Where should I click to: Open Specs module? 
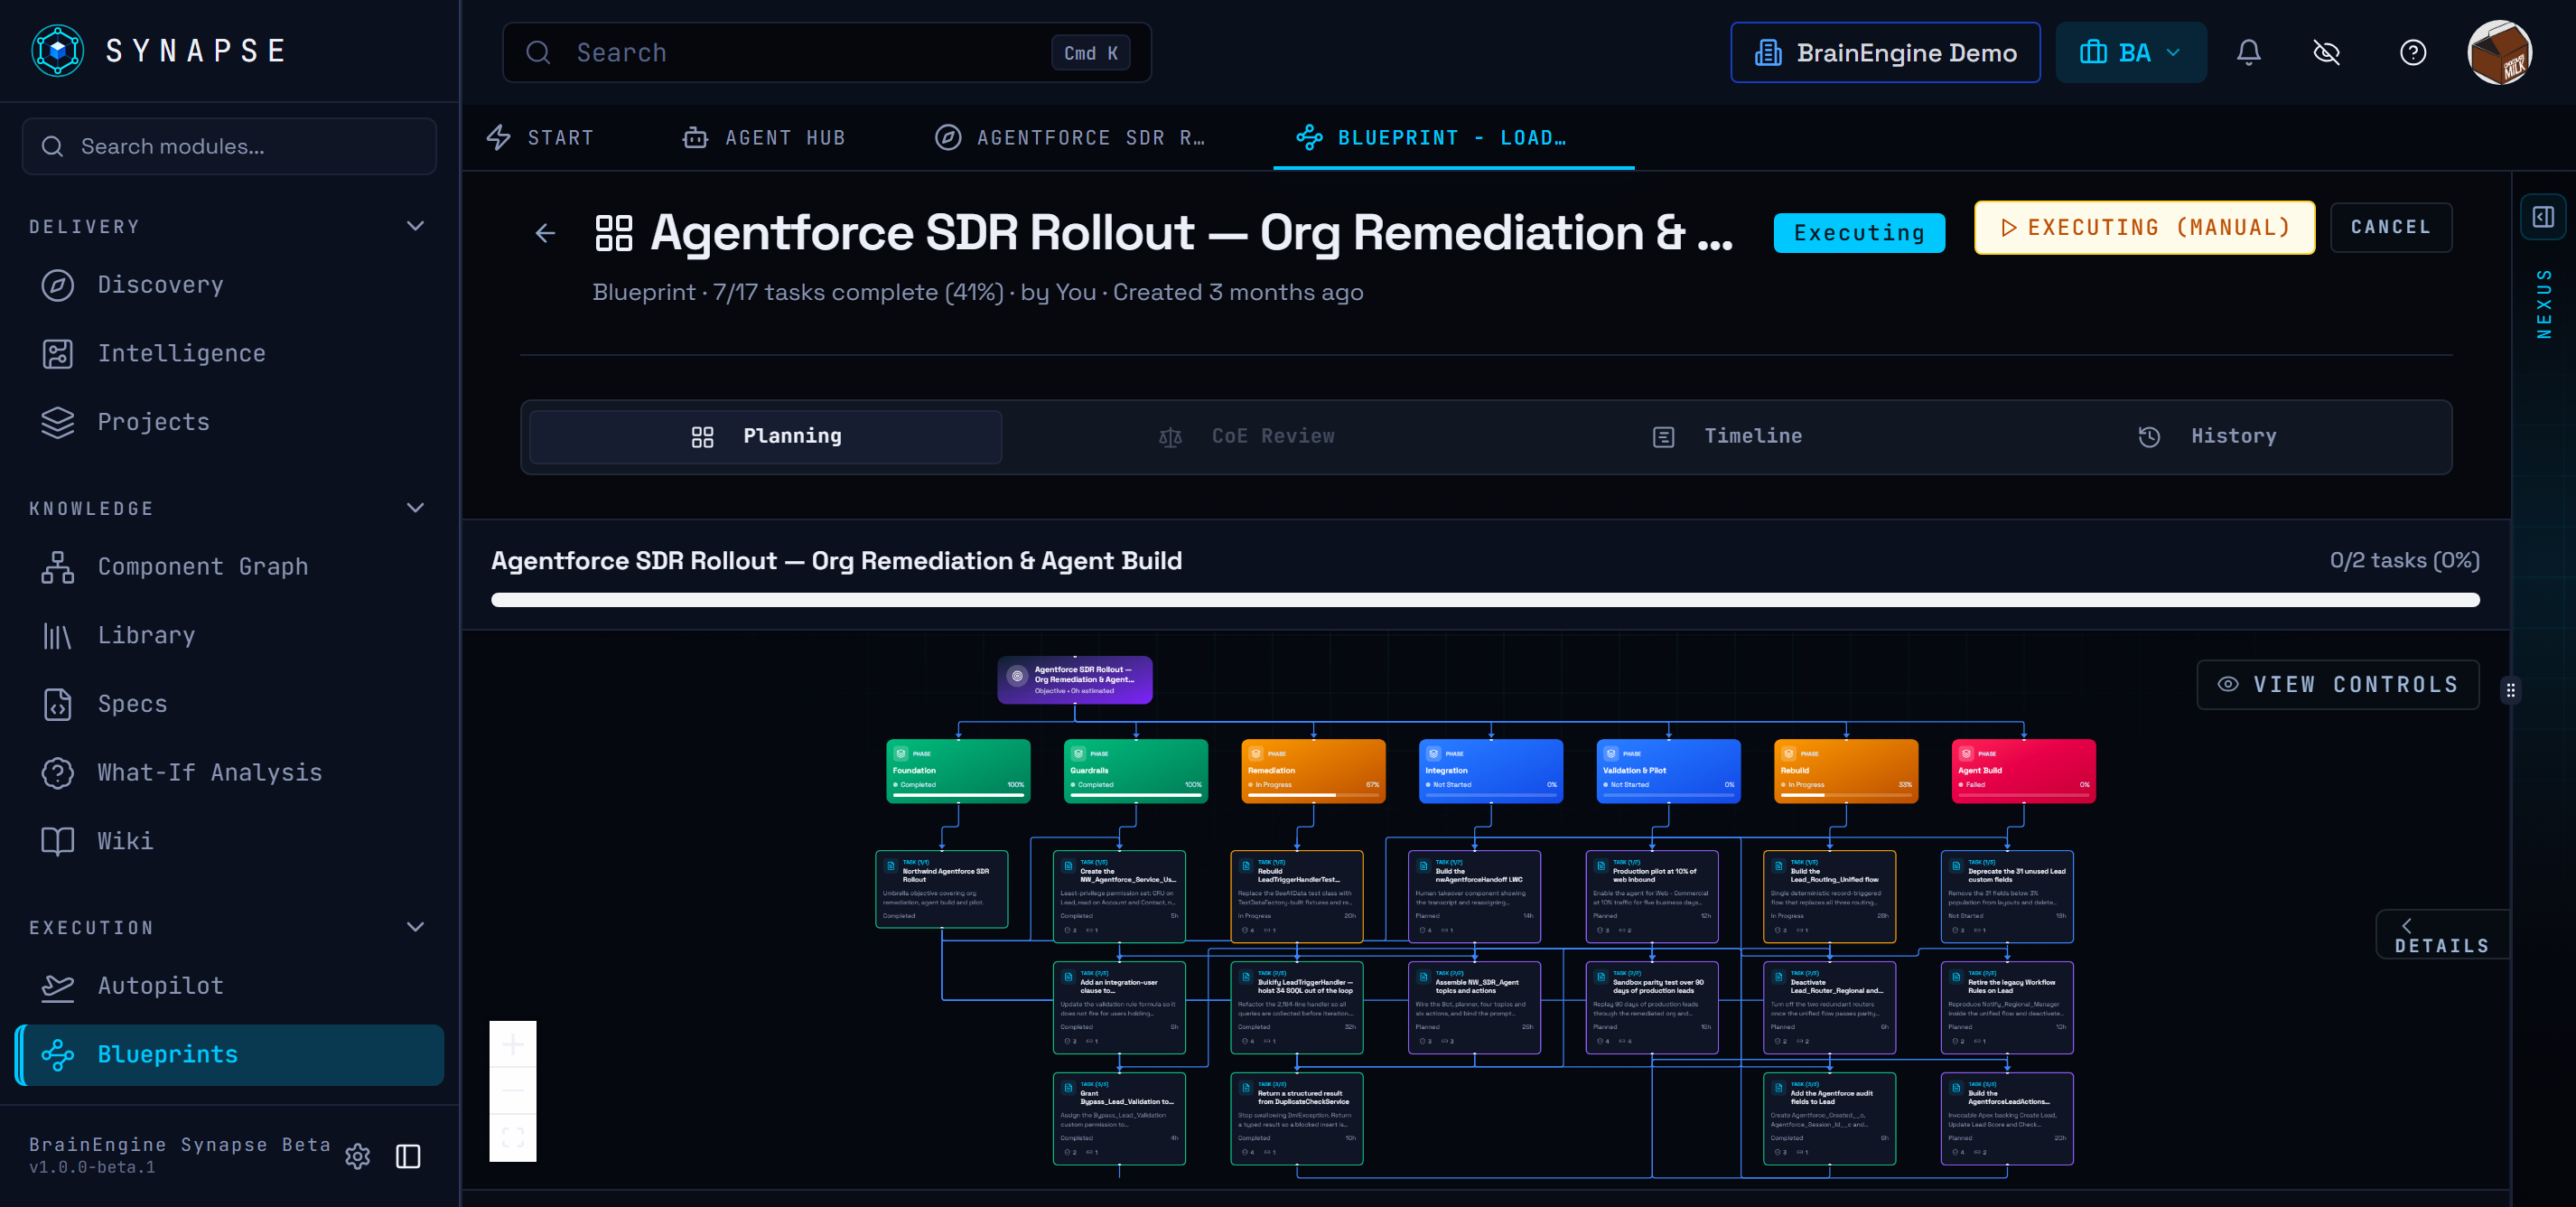[x=229, y=703]
